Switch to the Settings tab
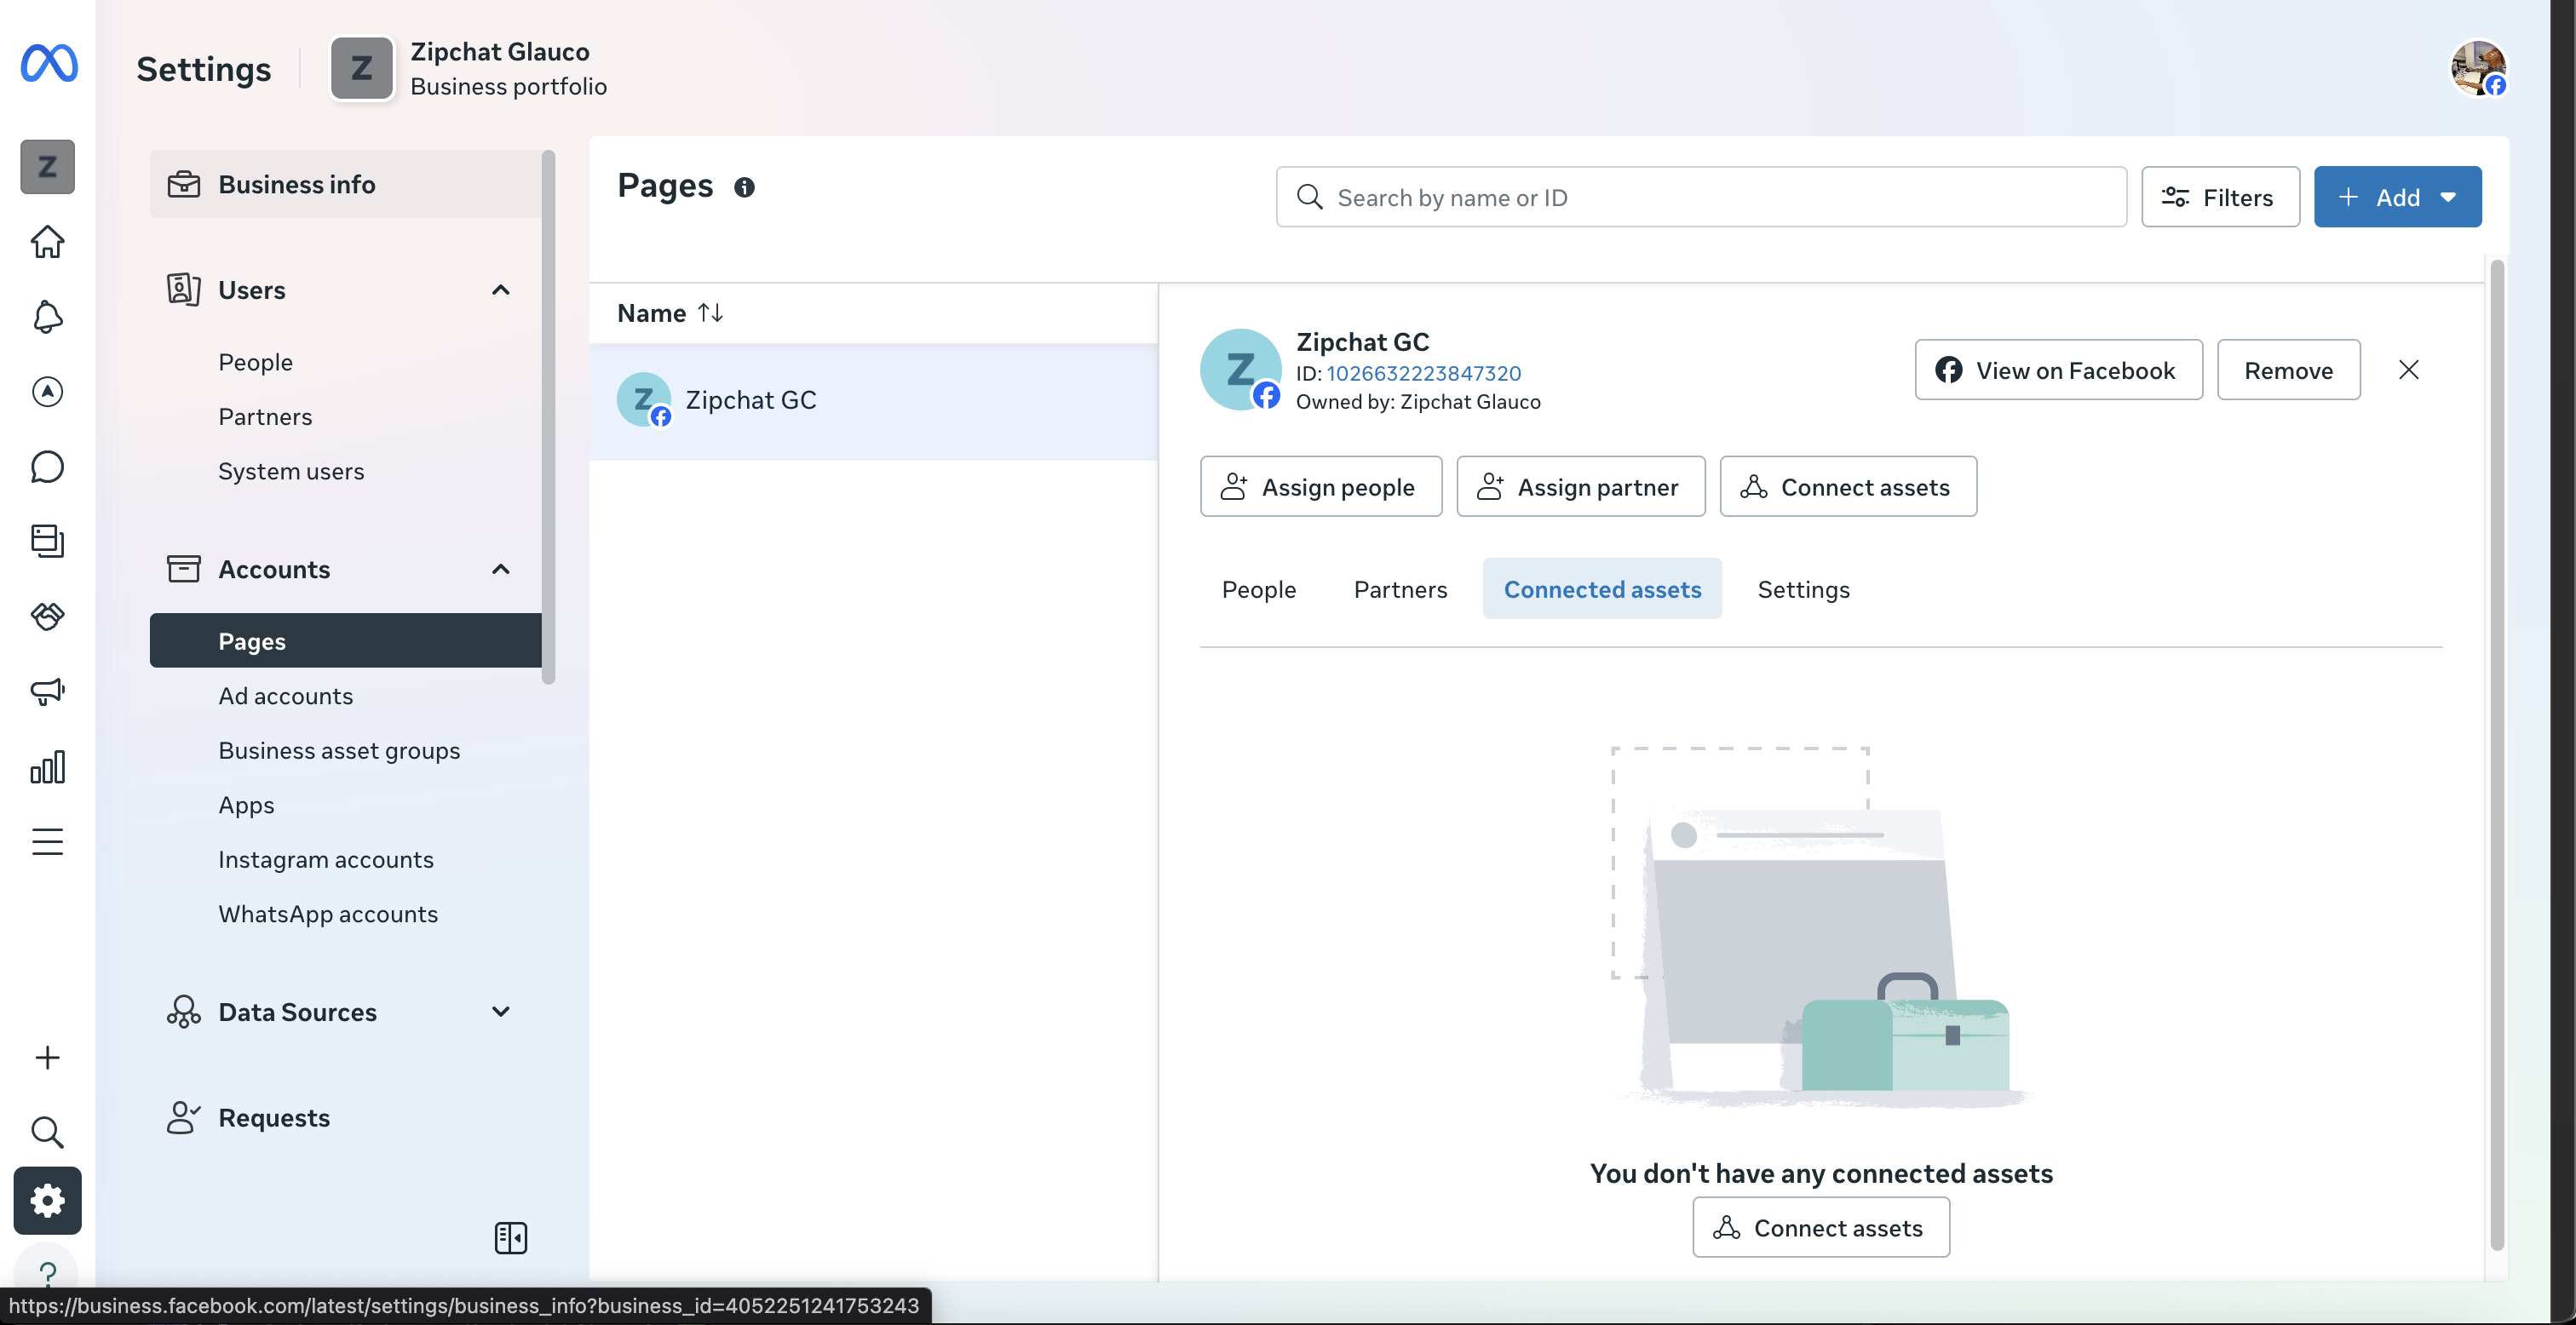This screenshot has width=2576, height=1325. (x=1803, y=589)
